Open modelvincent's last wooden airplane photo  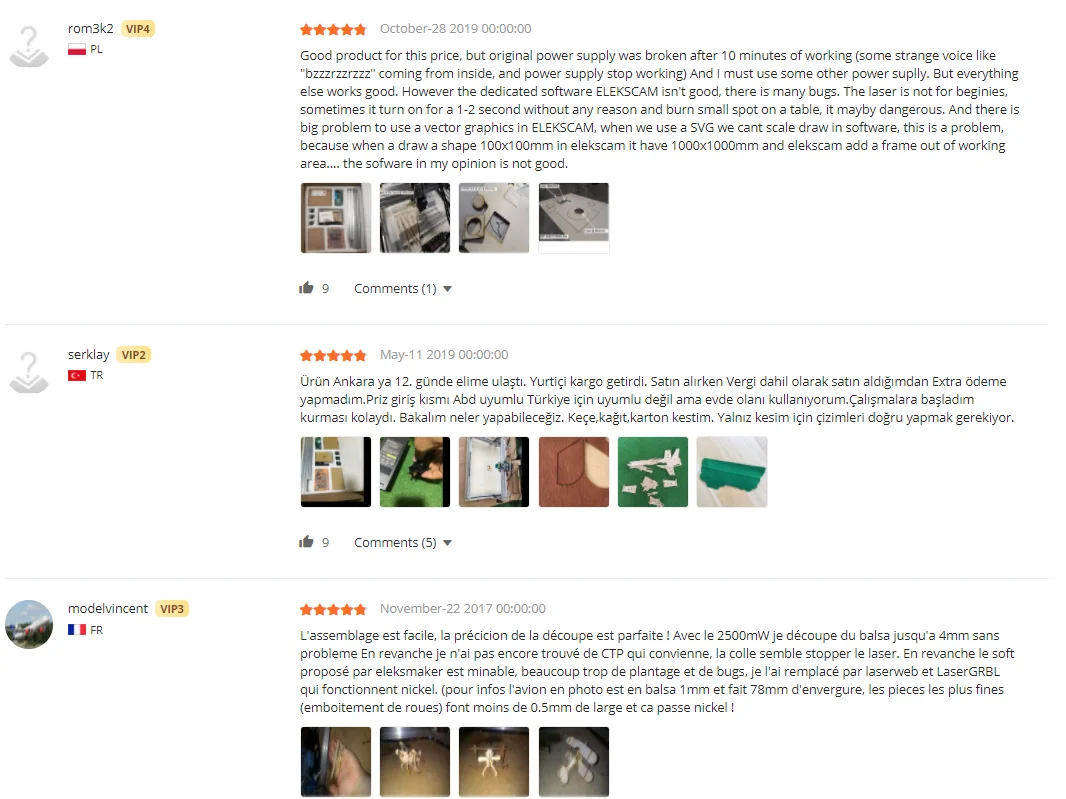point(574,762)
